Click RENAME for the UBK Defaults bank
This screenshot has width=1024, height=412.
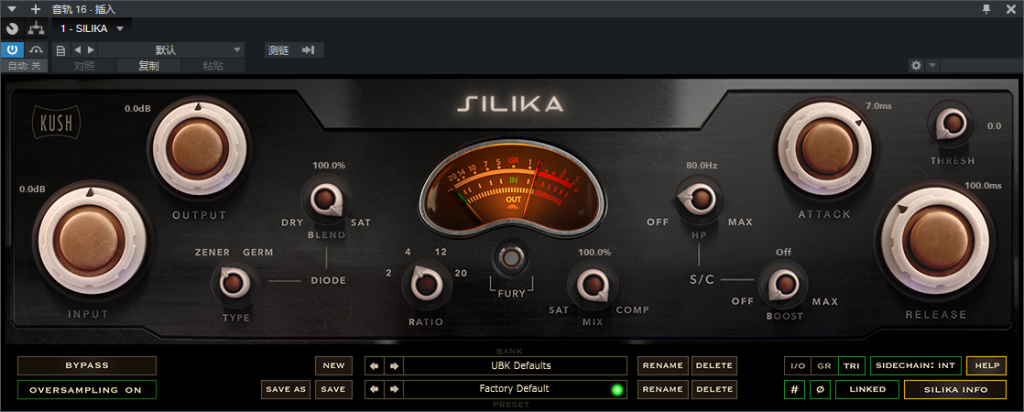click(x=663, y=366)
